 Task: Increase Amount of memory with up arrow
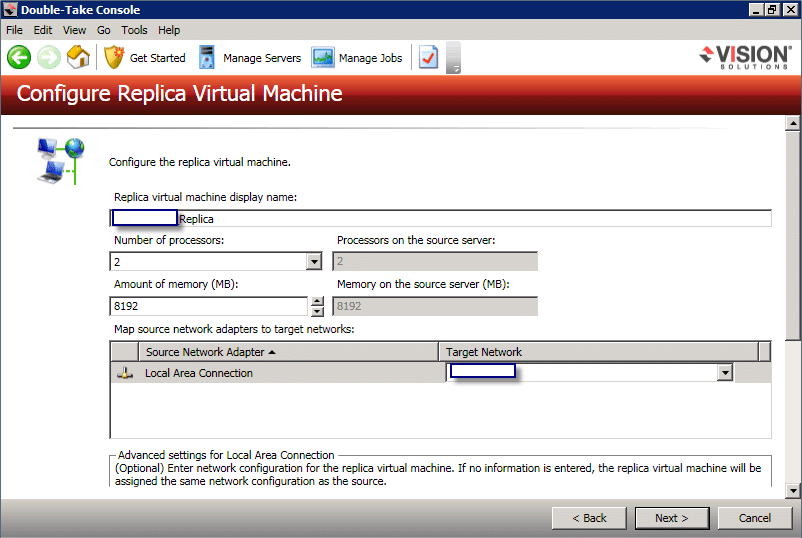(x=317, y=301)
